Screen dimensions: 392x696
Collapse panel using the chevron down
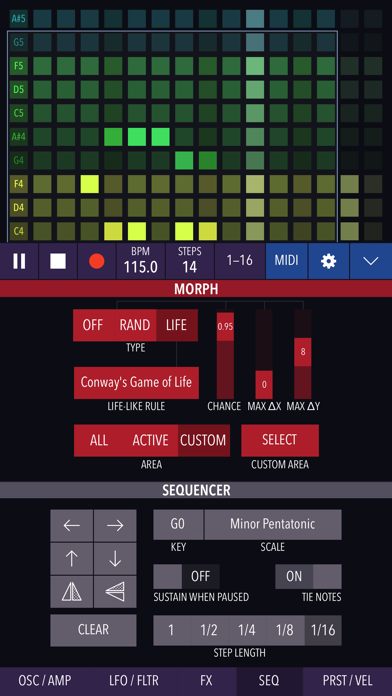point(371,261)
